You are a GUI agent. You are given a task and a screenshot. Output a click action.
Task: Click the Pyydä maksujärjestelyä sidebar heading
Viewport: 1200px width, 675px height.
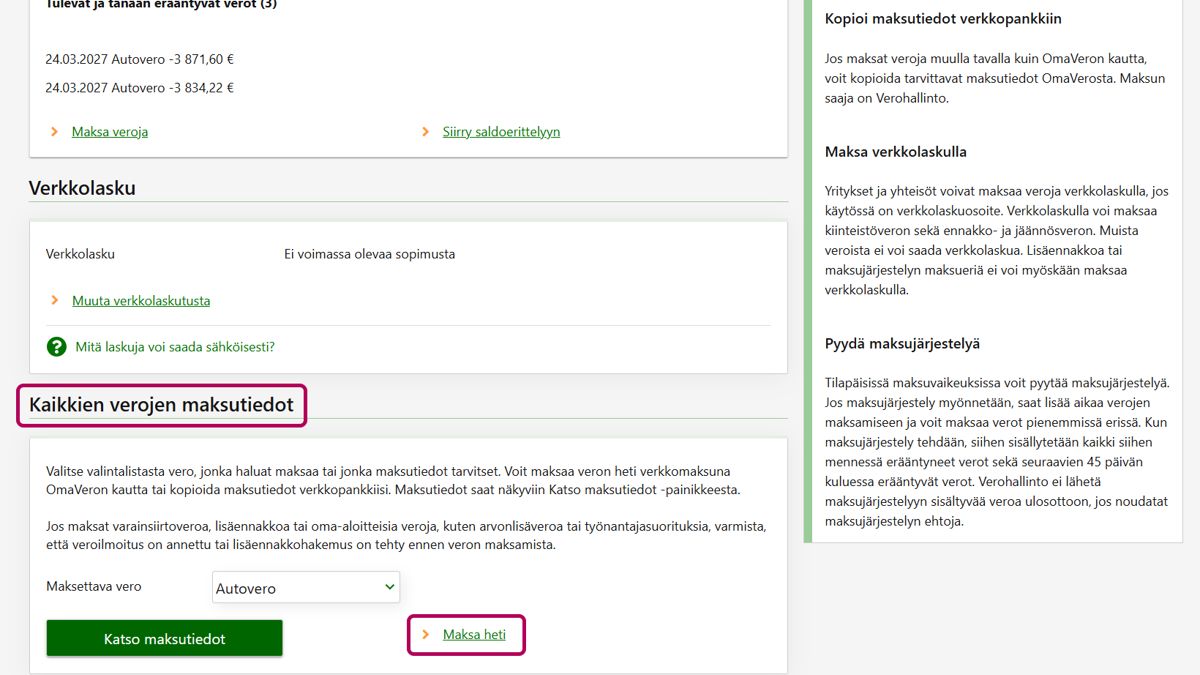pyautogui.click(x=902, y=344)
